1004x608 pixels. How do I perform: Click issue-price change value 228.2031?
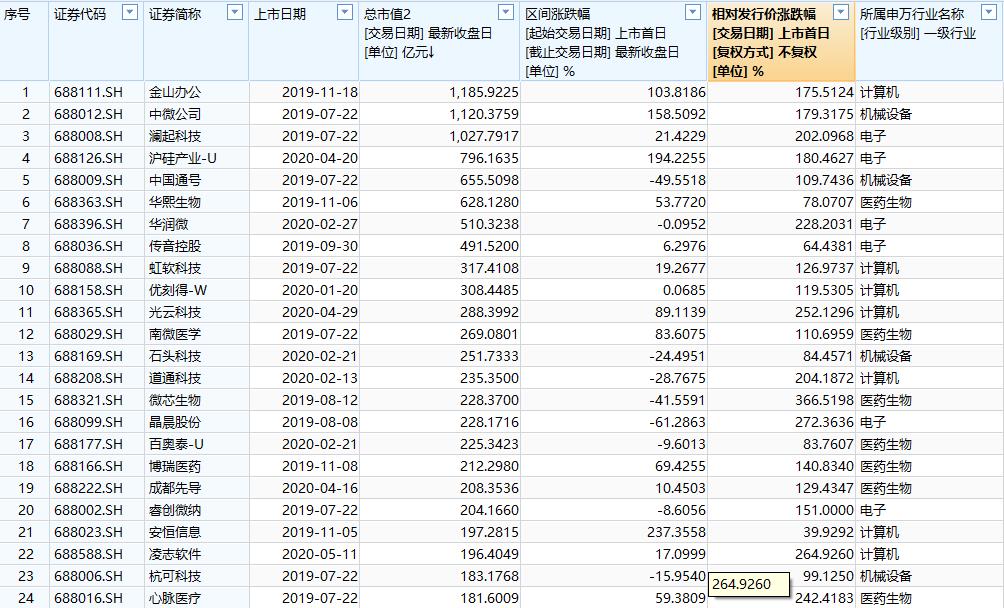[825, 224]
